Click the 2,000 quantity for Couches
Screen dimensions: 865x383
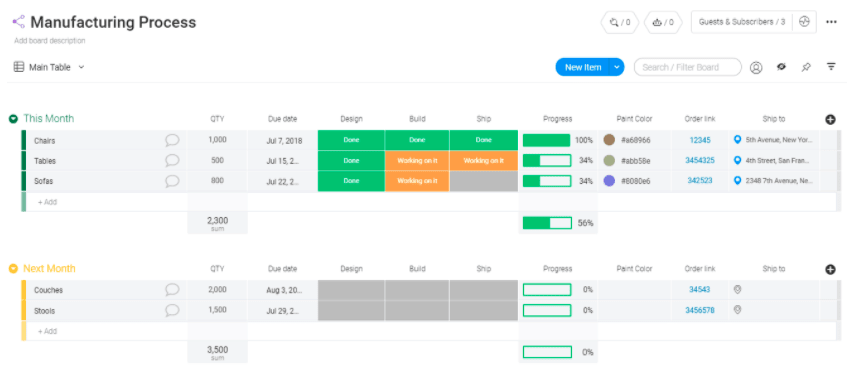pyautogui.click(x=217, y=289)
